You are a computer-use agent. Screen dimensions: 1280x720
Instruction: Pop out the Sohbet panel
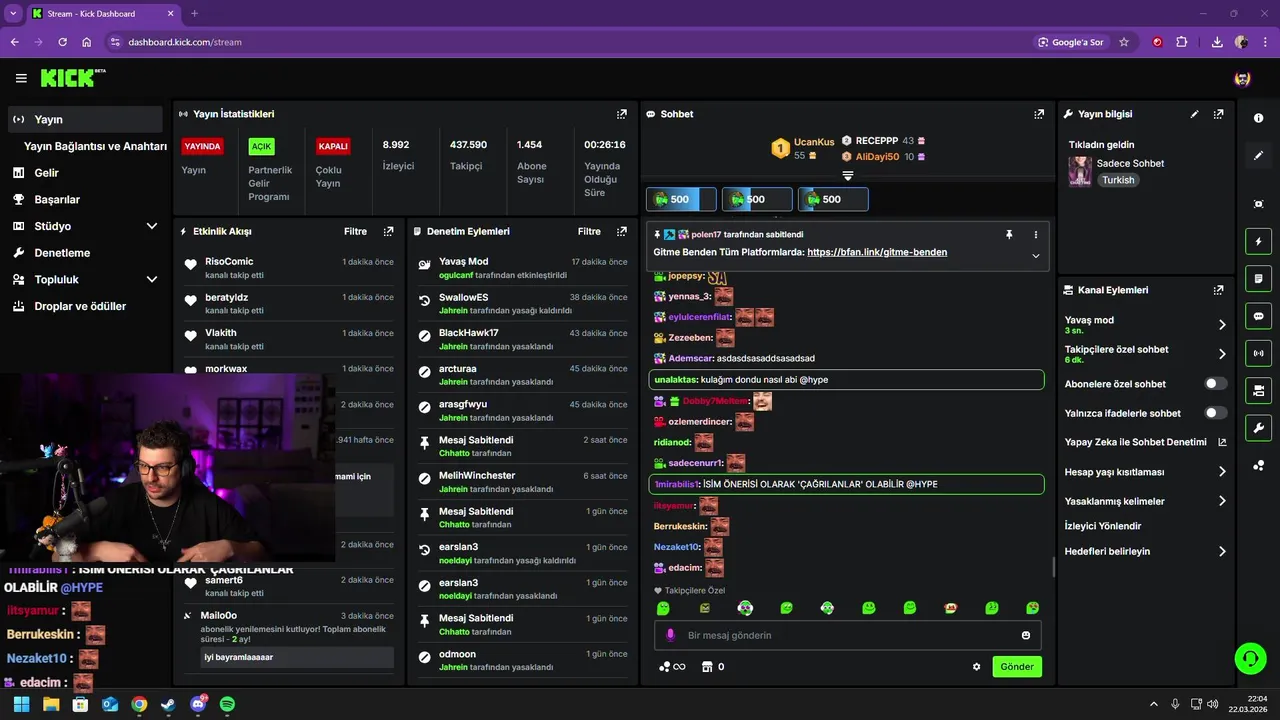pos(1039,114)
